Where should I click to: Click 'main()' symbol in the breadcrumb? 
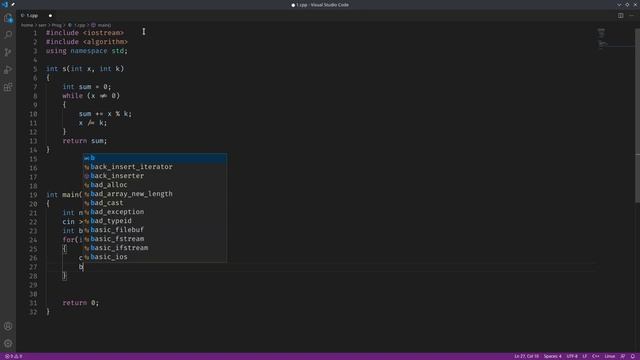point(104,25)
